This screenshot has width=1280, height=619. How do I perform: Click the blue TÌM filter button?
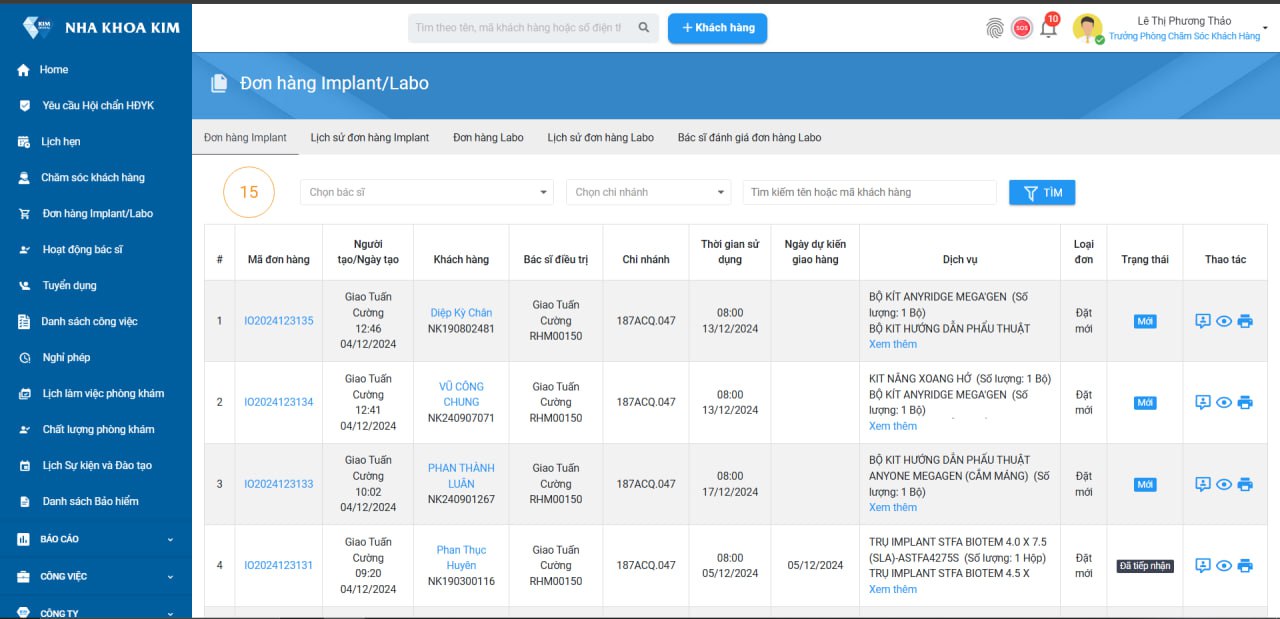(x=1042, y=192)
